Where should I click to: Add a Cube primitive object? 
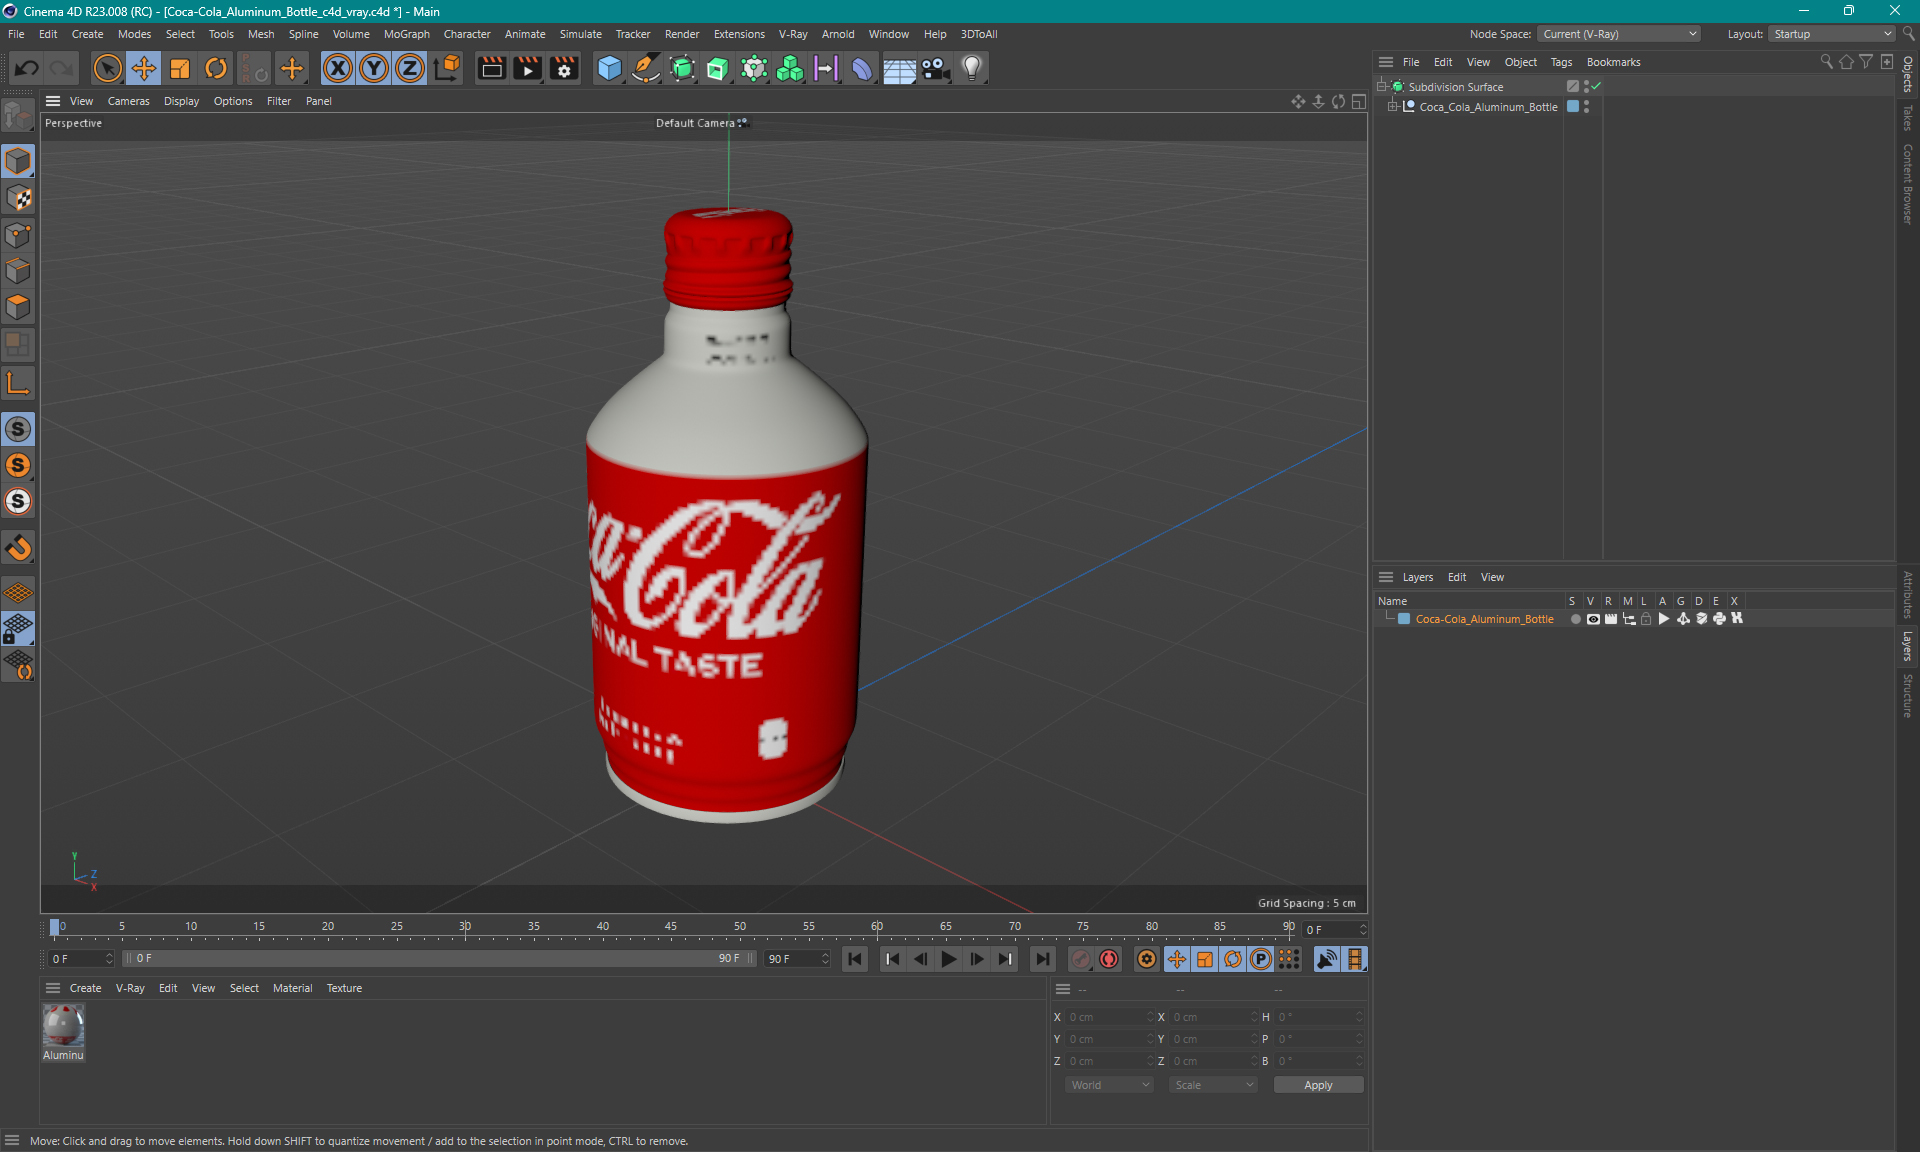click(609, 68)
